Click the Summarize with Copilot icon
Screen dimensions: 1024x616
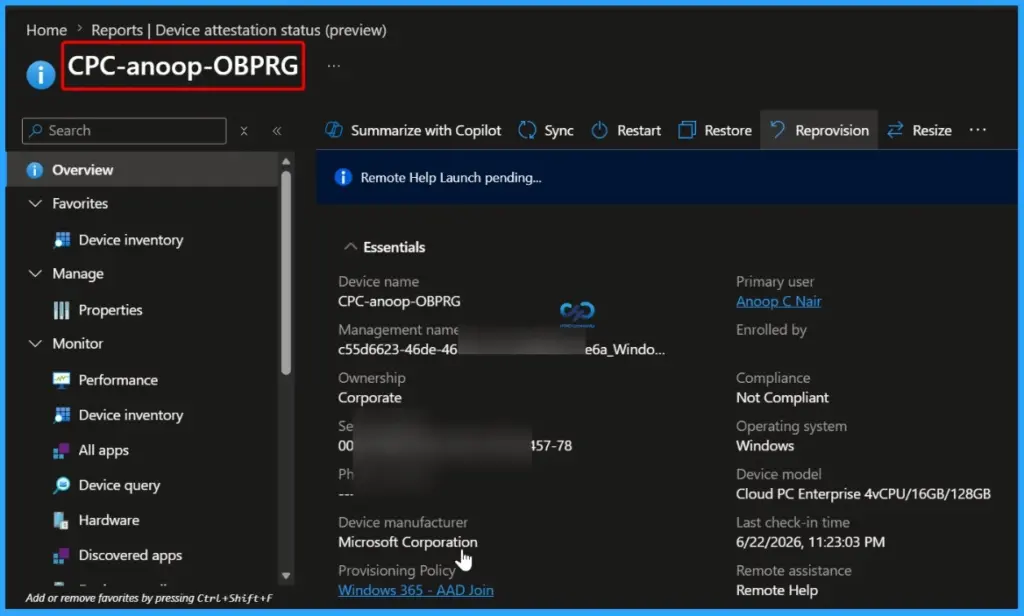(334, 130)
